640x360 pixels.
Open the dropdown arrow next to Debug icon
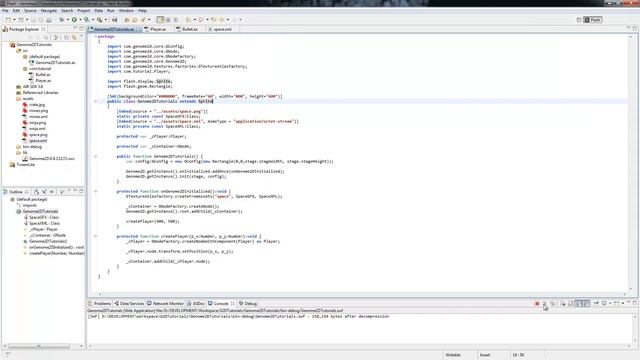pyautogui.click(x=67, y=20)
